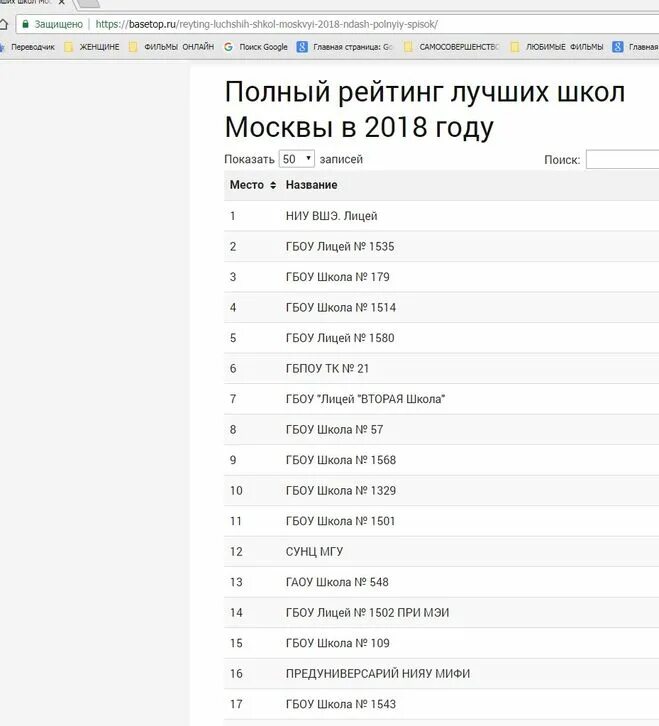Viewport: 659px width, 726px height.
Task: Select row ГБОУ Школа № 1329
Action: [x=441, y=491]
